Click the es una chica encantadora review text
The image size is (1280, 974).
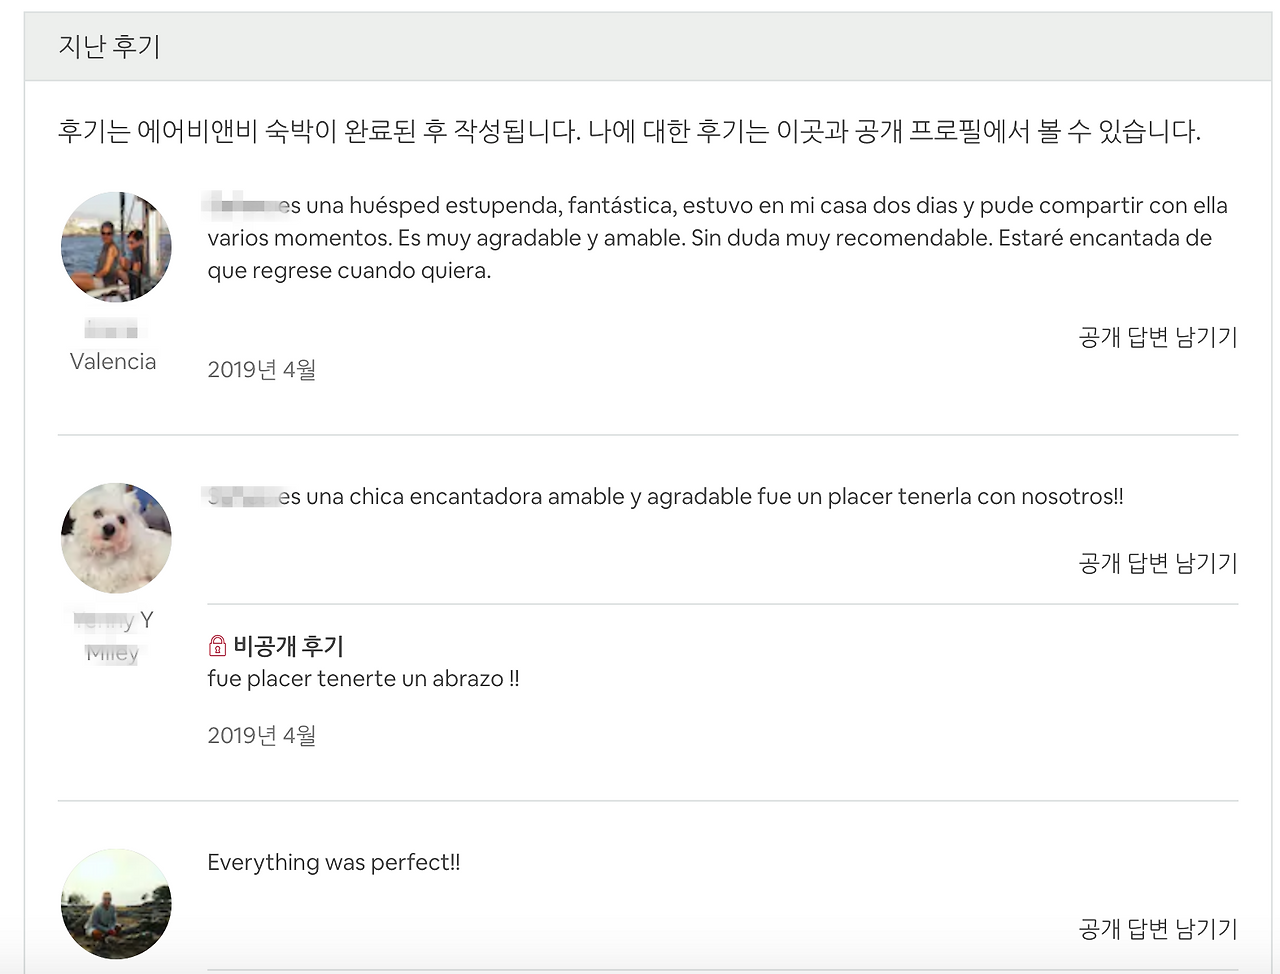[x=701, y=497]
